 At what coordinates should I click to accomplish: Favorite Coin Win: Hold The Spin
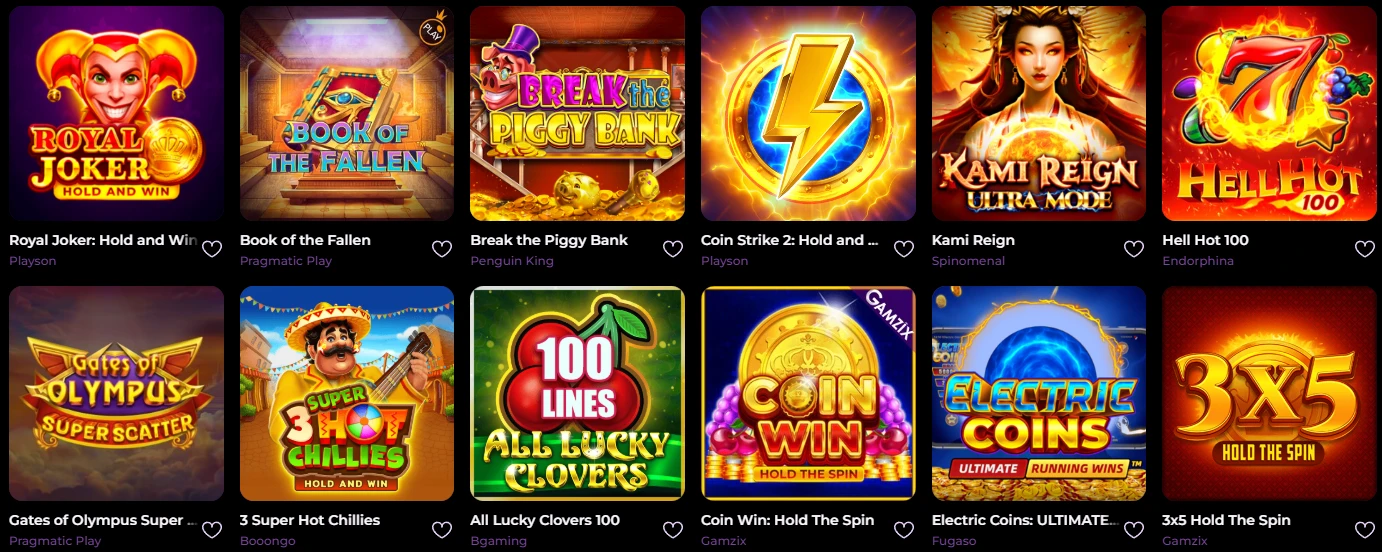tap(903, 529)
